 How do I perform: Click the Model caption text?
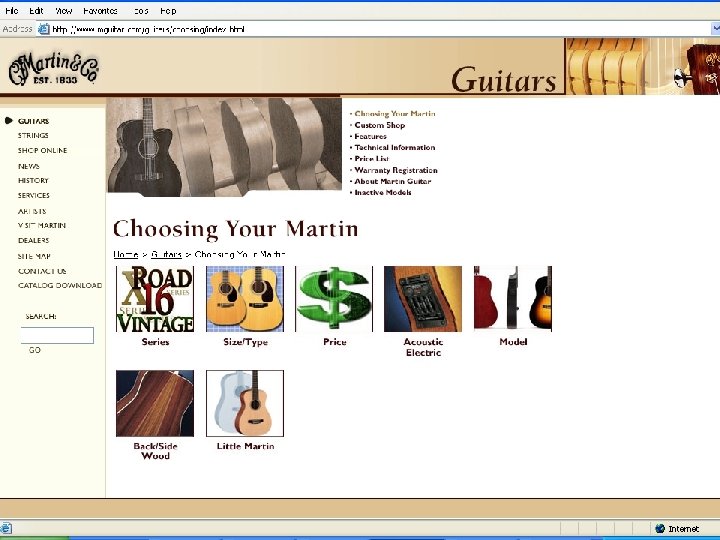click(x=513, y=342)
